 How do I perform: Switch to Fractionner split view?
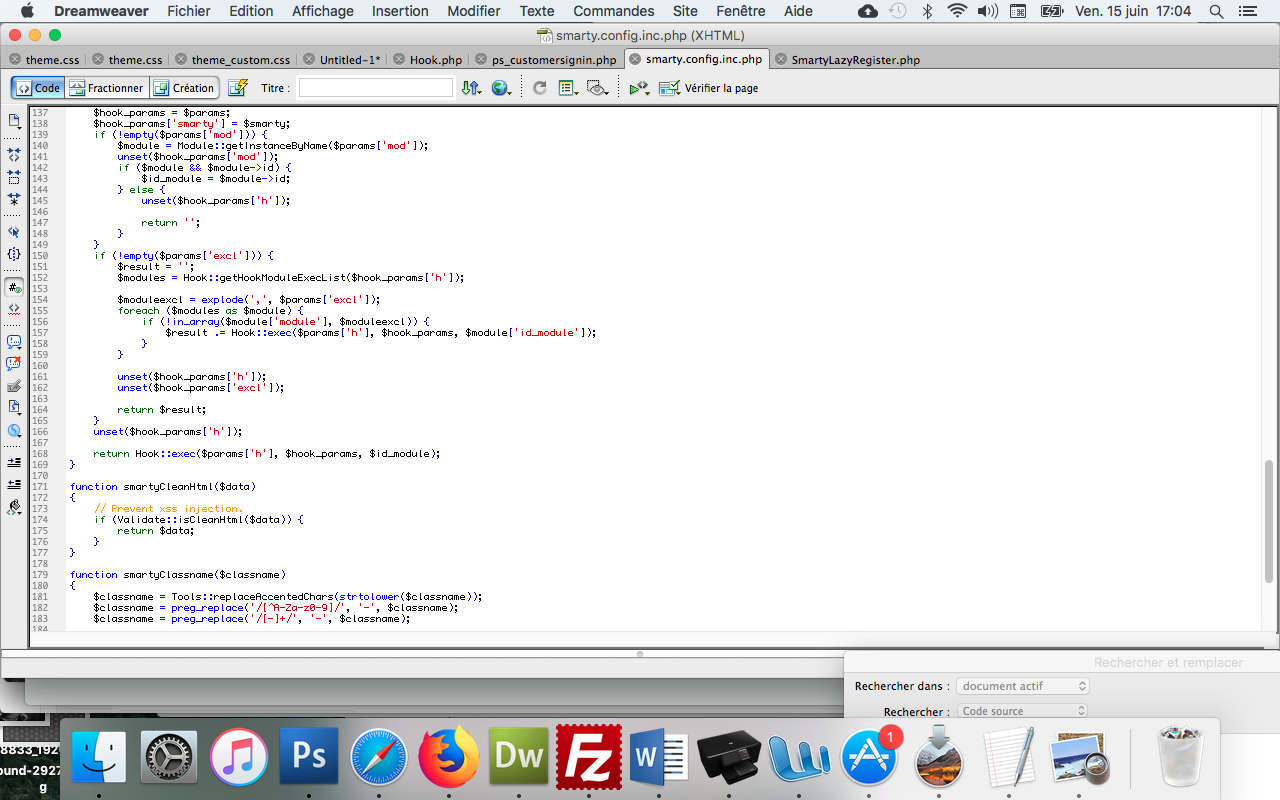[x=107, y=88]
